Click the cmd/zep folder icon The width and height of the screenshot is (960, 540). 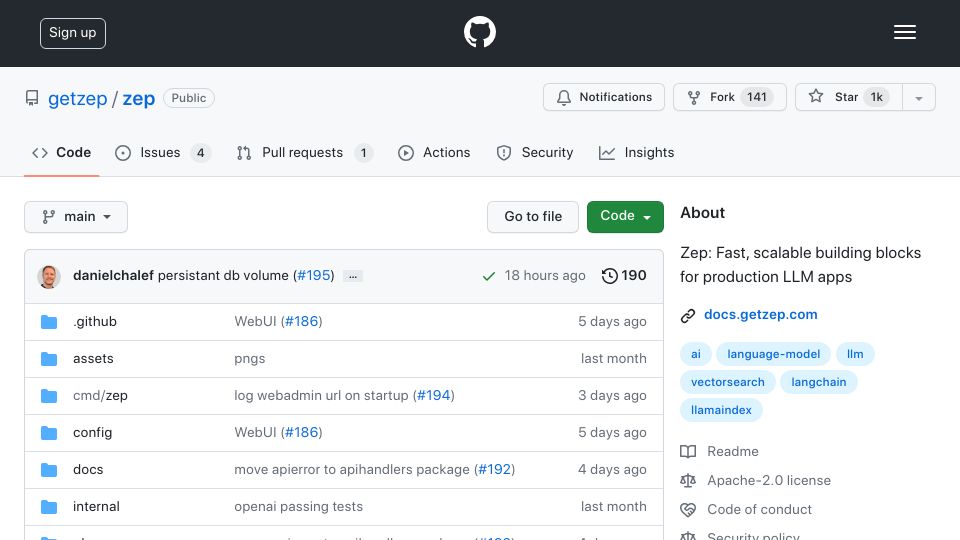pos(49,396)
